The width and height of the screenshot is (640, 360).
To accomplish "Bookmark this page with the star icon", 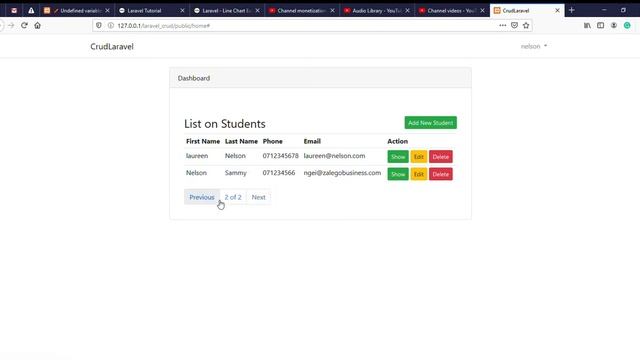I will [526, 25].
